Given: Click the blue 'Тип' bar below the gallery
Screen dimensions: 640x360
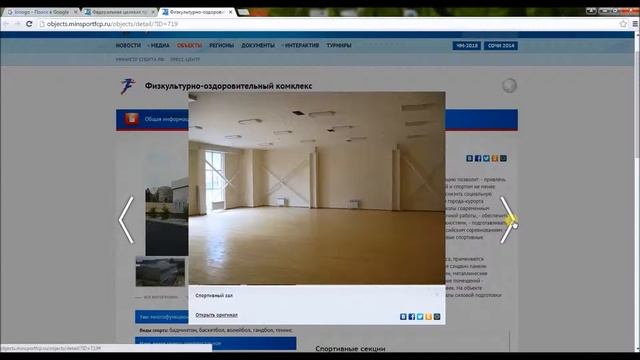Looking at the screenshot, I should point(162,317).
